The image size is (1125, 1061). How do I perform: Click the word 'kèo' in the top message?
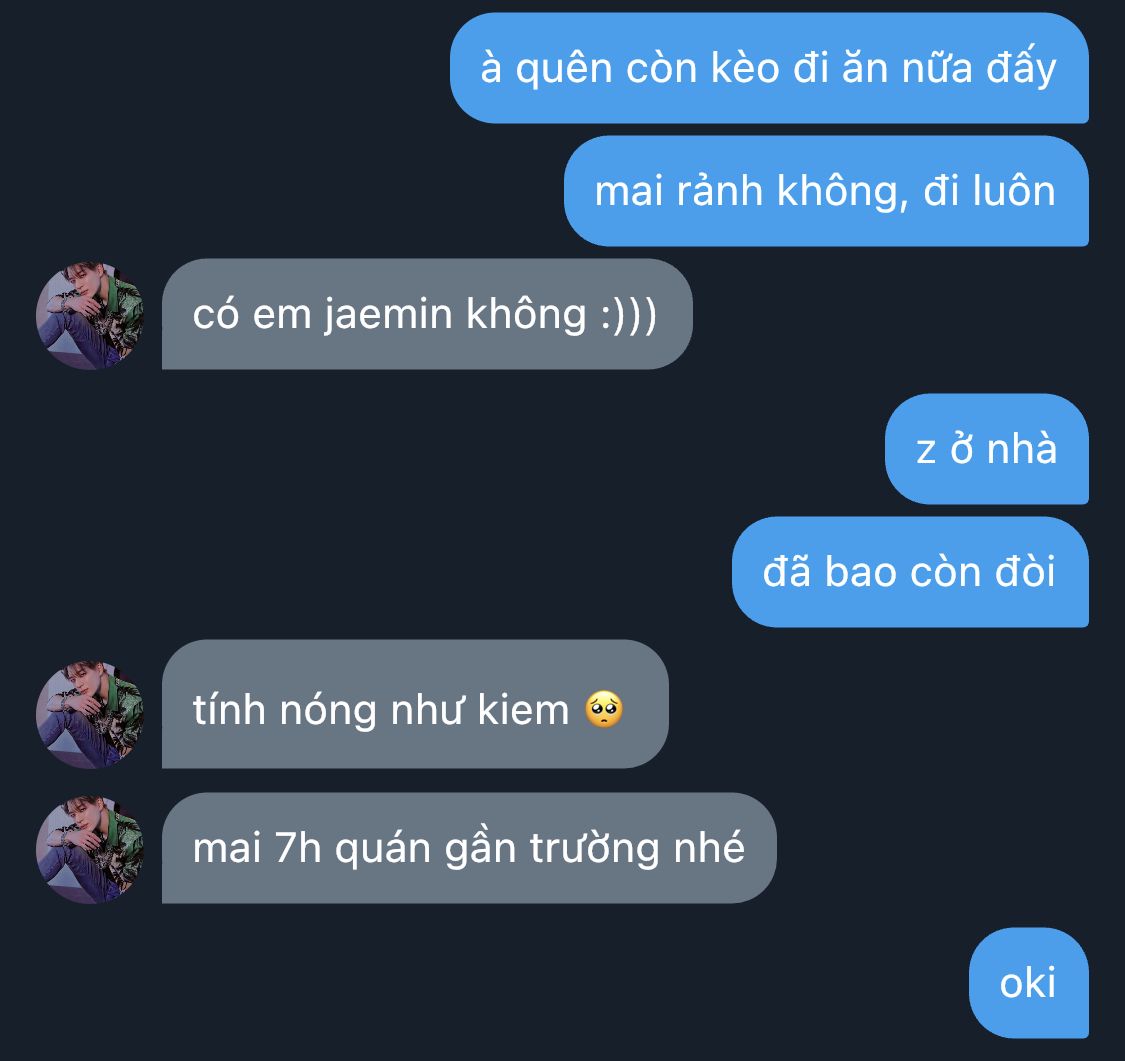click(x=745, y=67)
